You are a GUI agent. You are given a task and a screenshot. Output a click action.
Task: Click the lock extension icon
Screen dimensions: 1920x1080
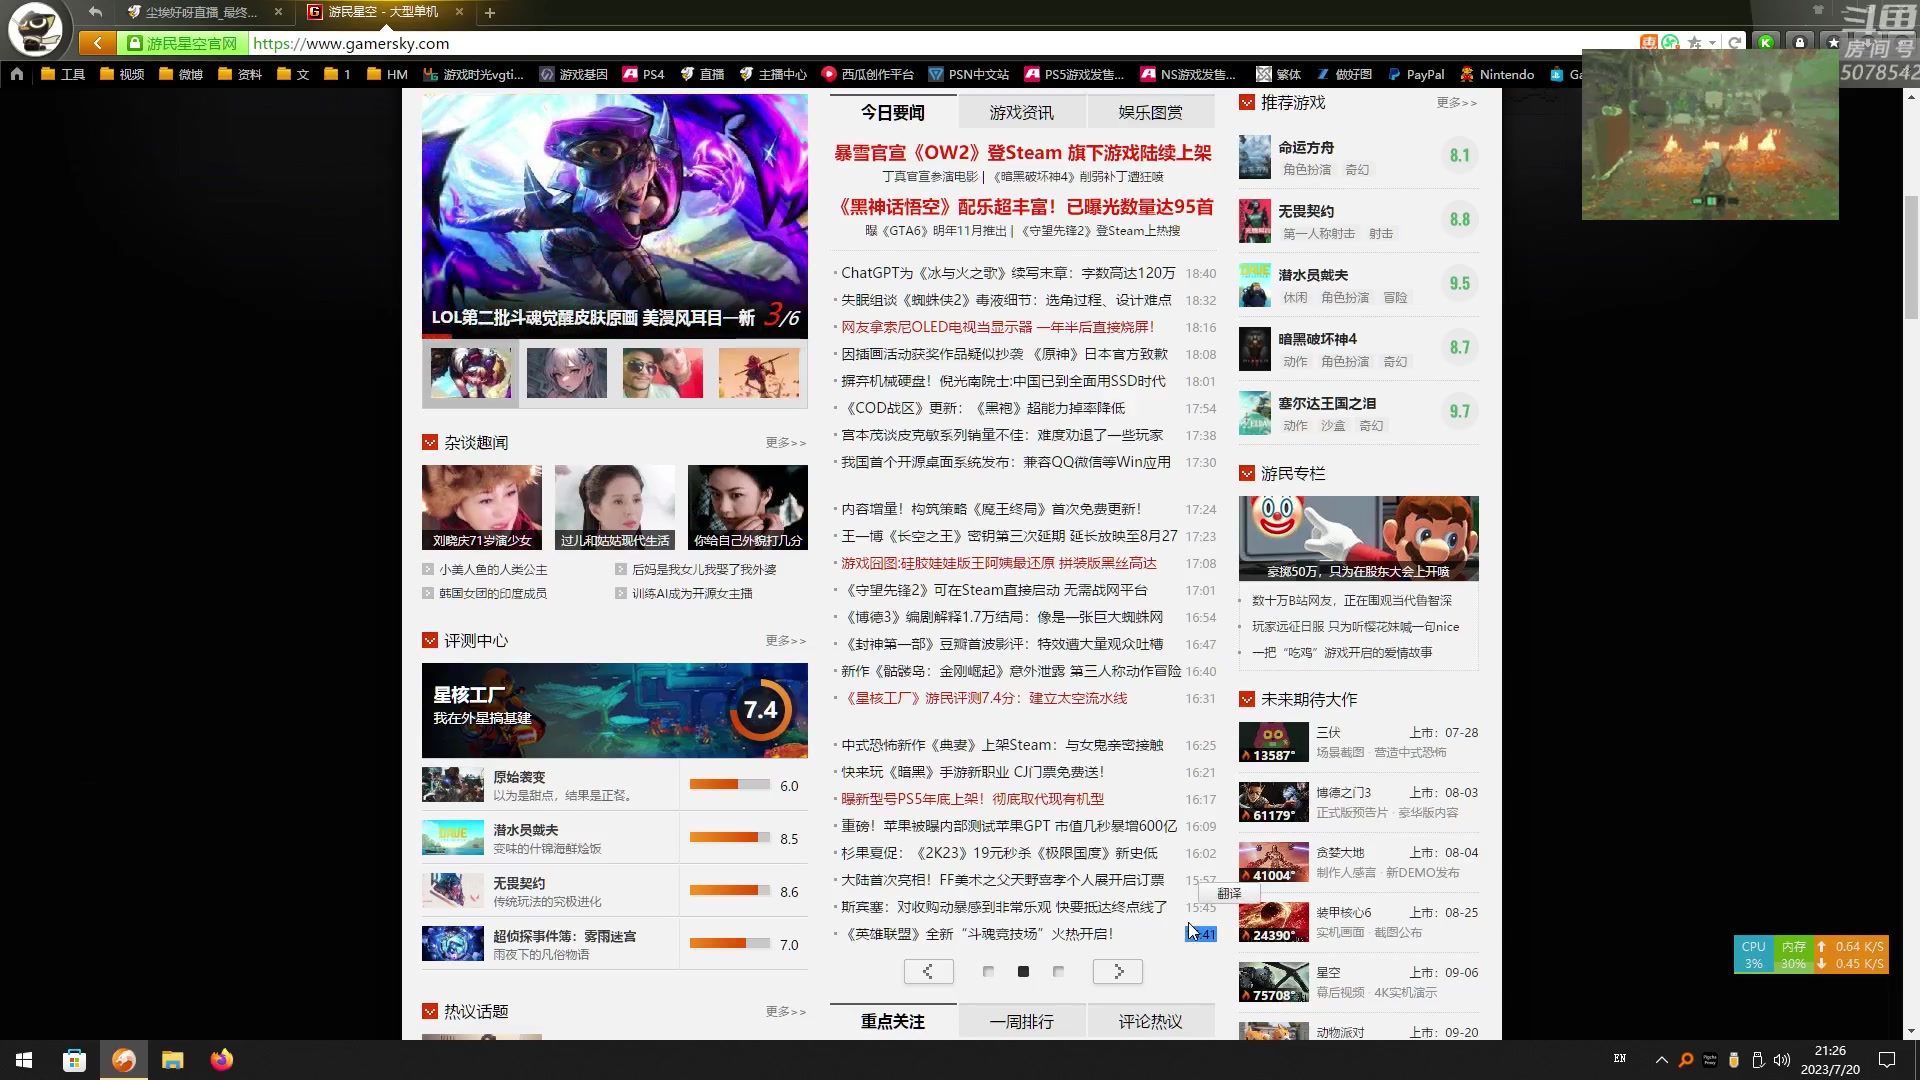tap(1800, 43)
